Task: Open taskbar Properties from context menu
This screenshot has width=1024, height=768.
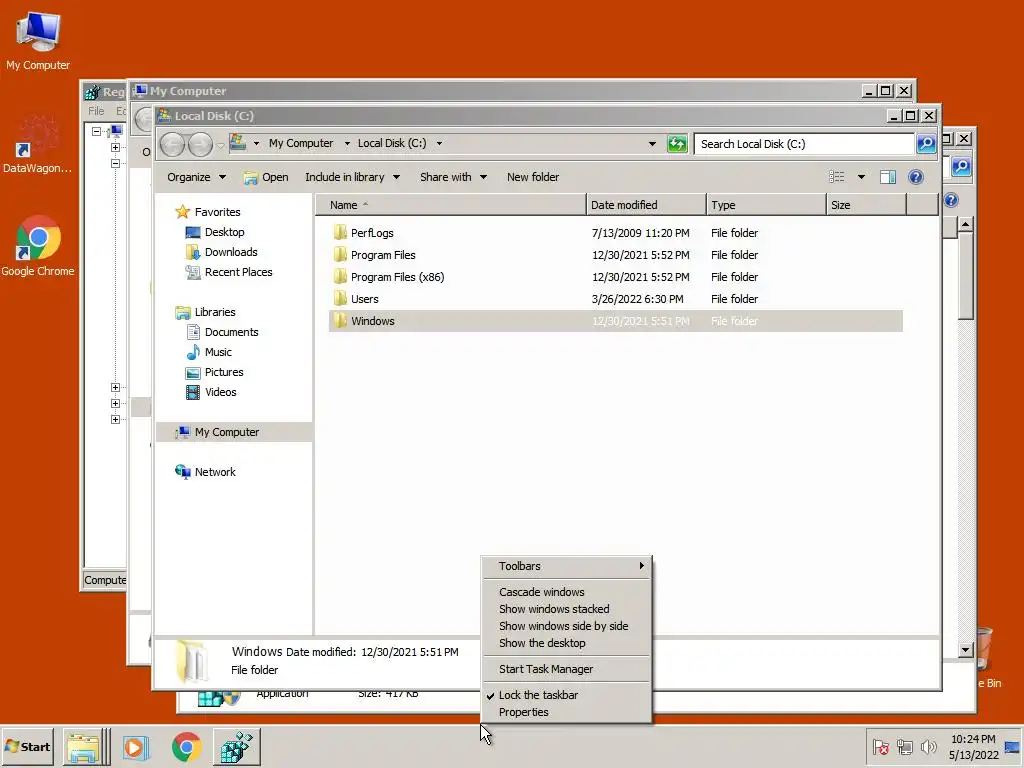Action: [x=567, y=712]
